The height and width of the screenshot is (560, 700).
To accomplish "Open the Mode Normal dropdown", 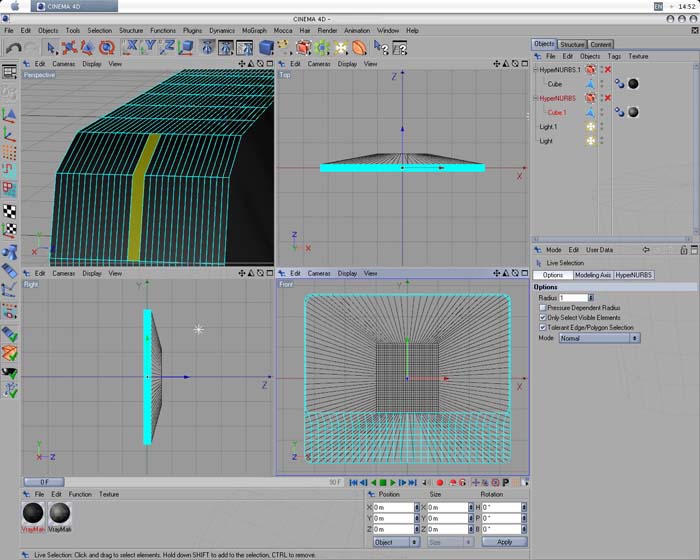I will pos(599,338).
